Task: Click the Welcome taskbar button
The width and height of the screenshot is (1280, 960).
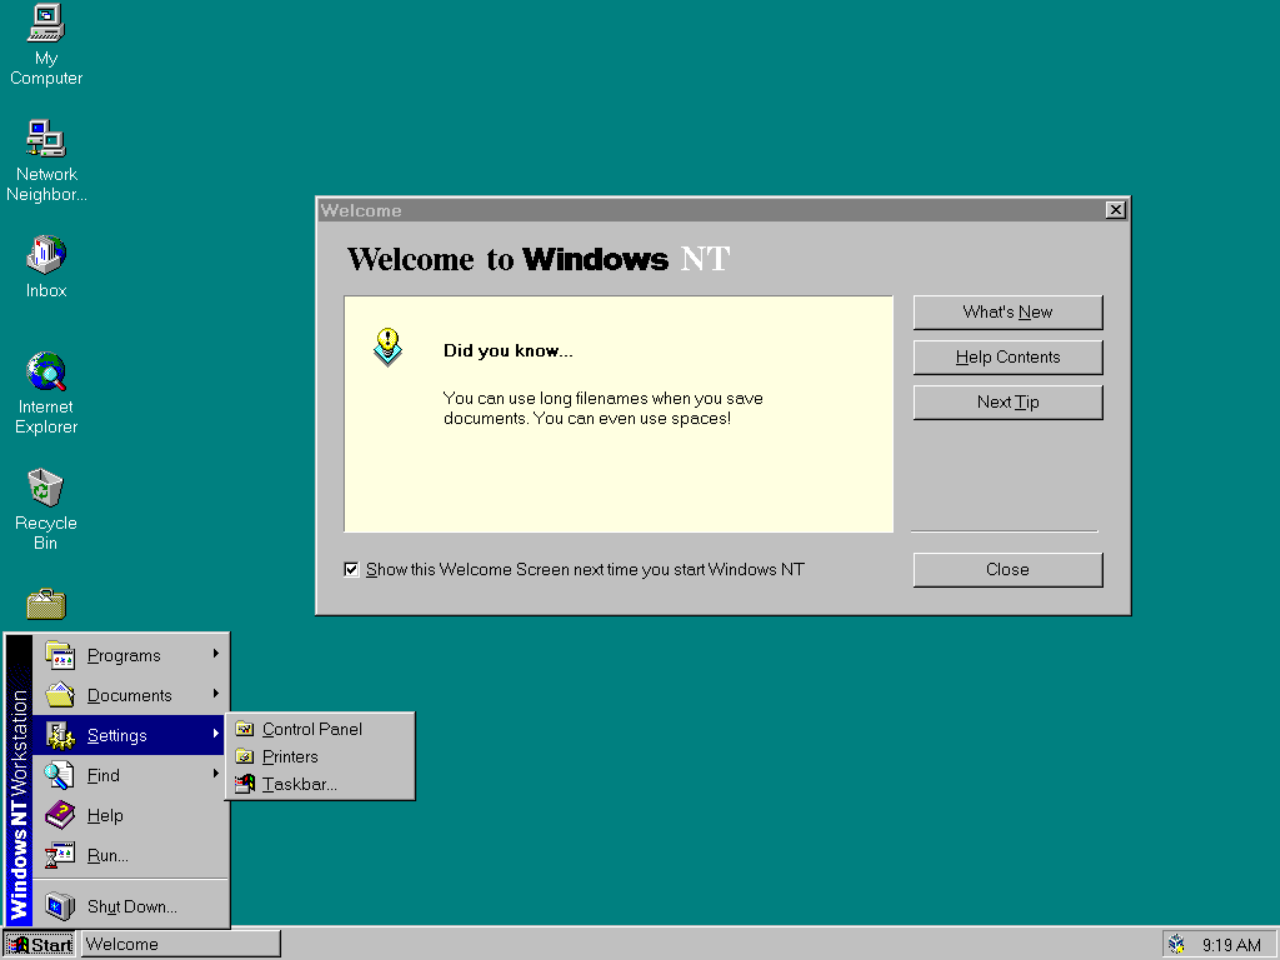Action: click(180, 944)
